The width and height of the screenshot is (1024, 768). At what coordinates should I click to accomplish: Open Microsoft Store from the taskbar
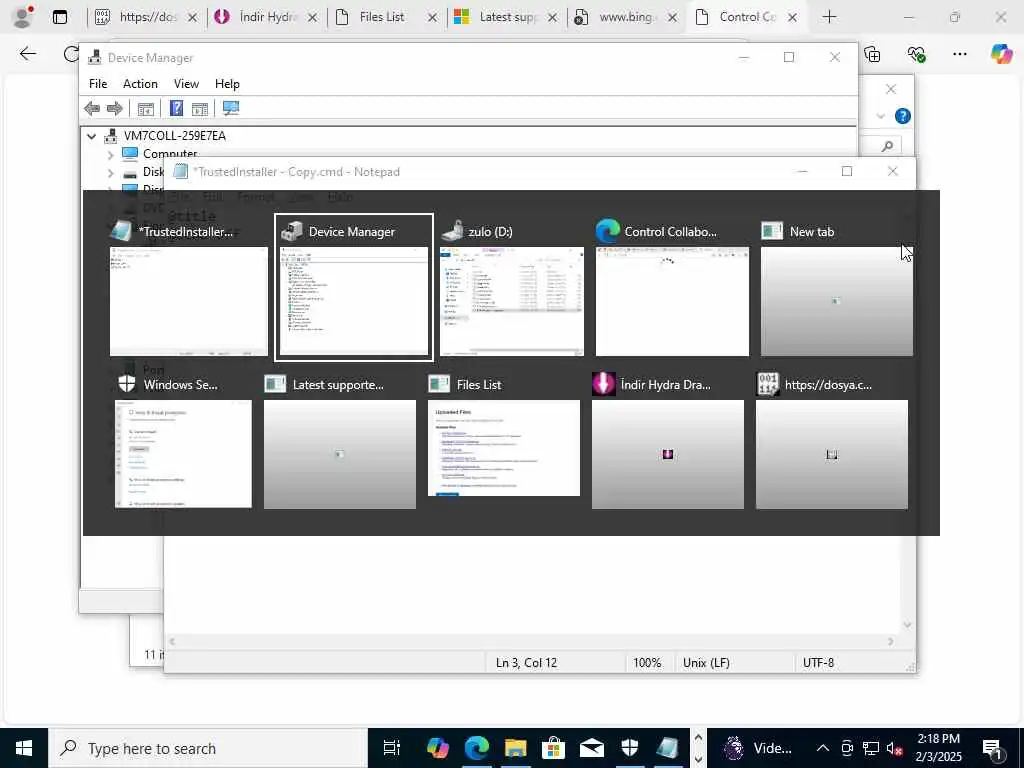553,748
